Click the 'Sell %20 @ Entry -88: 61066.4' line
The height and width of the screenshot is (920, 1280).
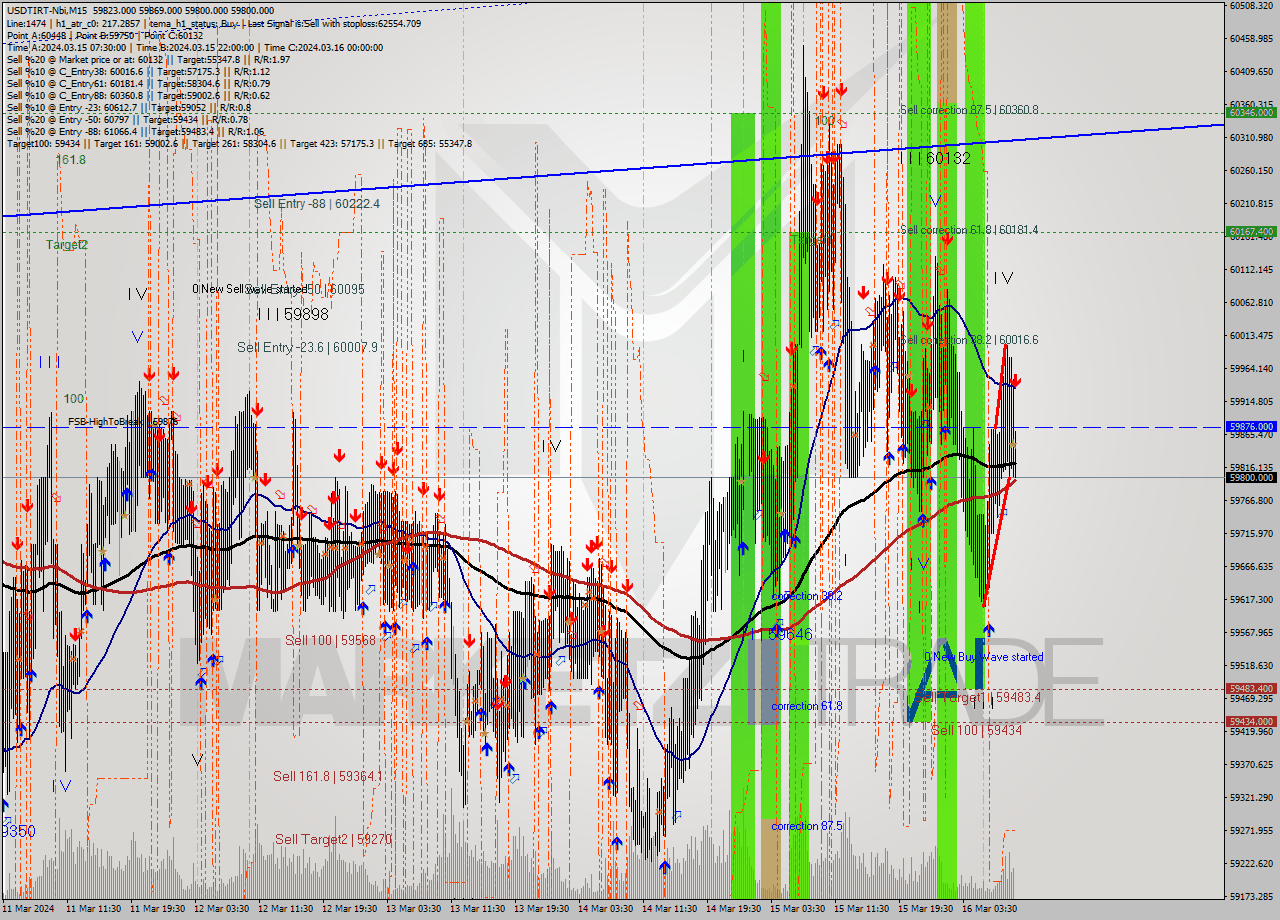tap(135, 132)
